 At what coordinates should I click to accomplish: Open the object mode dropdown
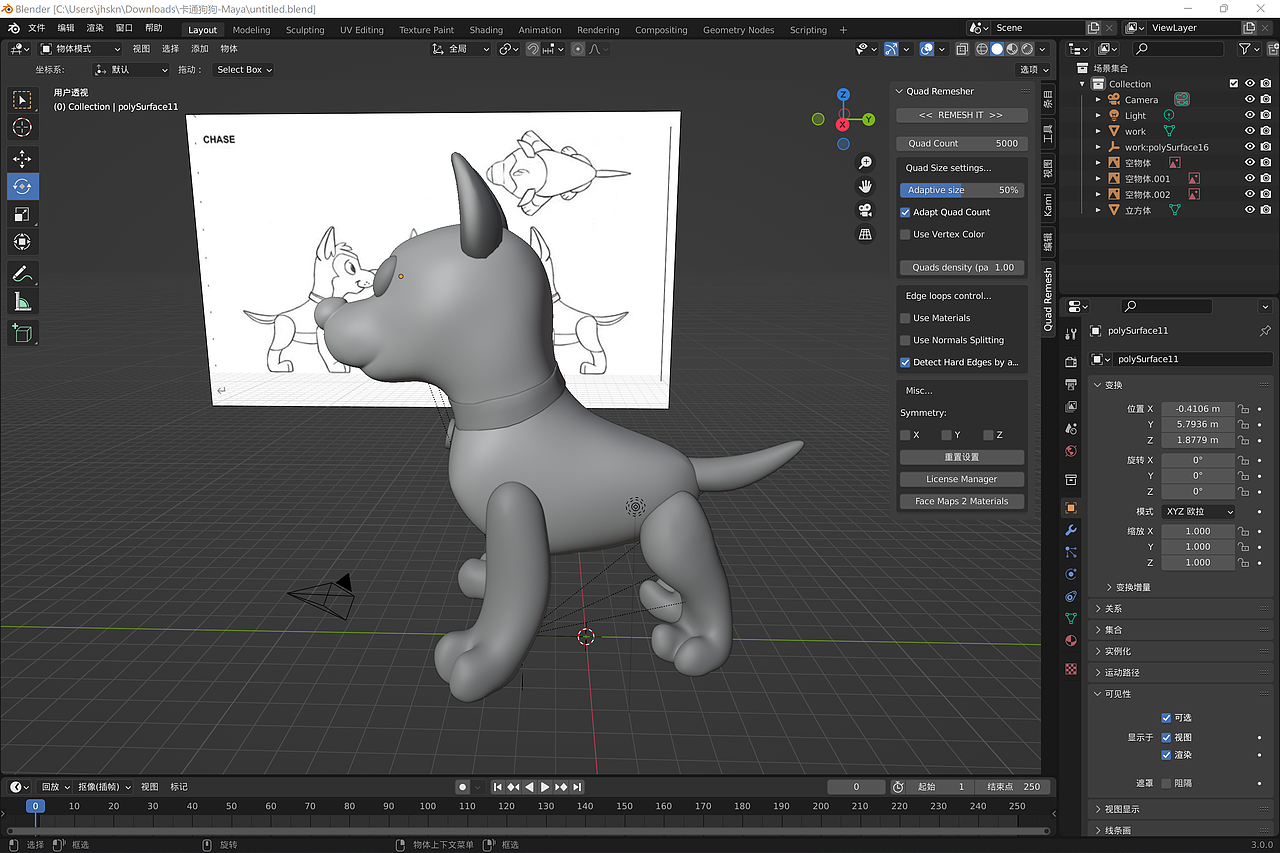(80, 49)
